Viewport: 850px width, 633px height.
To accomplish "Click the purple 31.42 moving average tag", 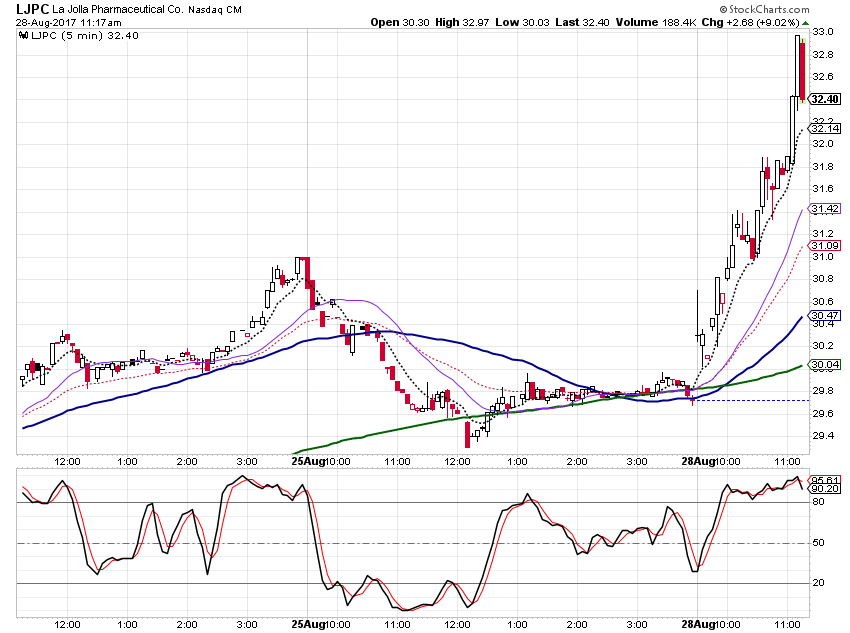I will [x=825, y=209].
